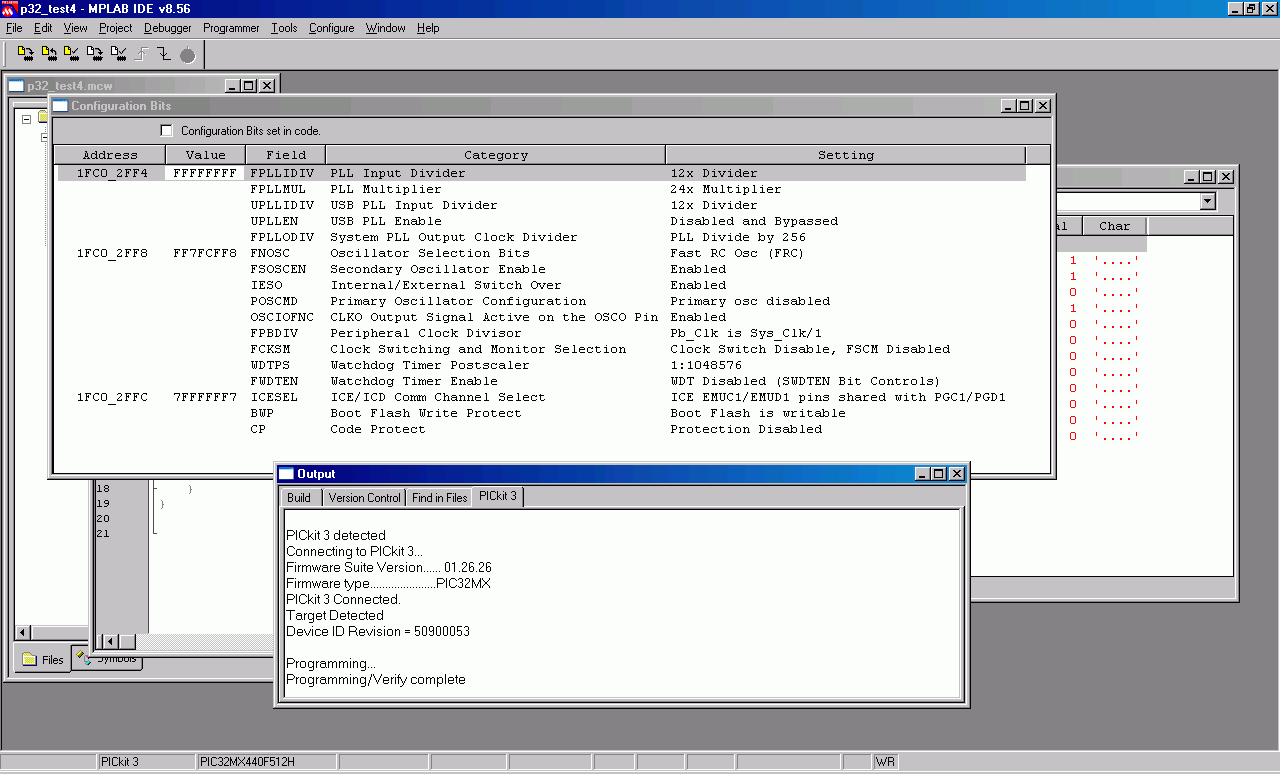This screenshot has width=1280, height=774.
Task: Click 'Fast RC Osc (FRC)' setting for FNOSC
Action: click(x=737, y=253)
